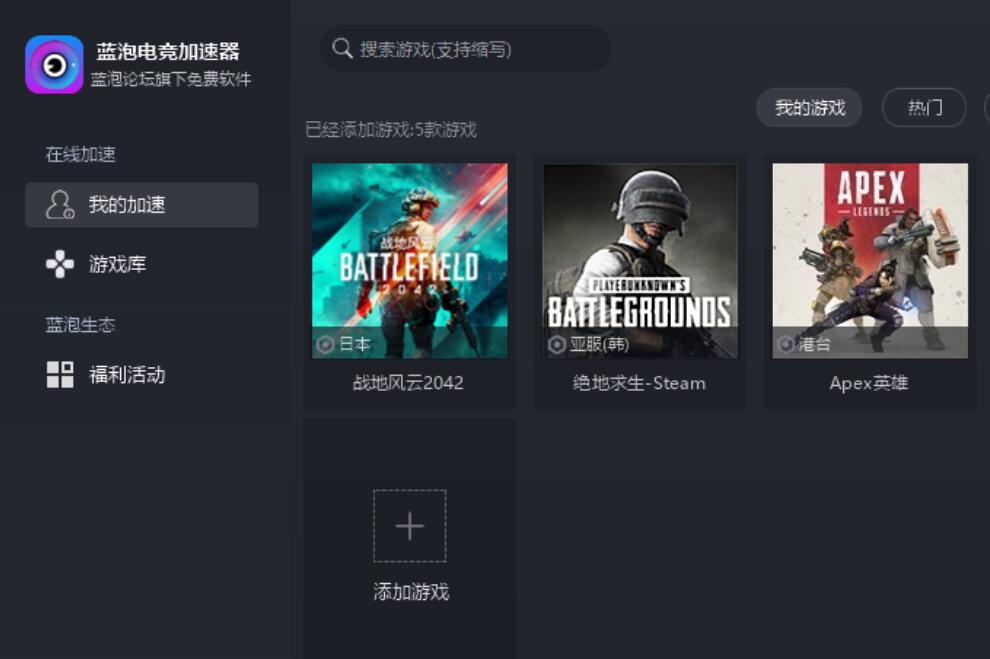This screenshot has height=659, width=990.
Task: Click the search magnifier icon
Action: click(342, 48)
